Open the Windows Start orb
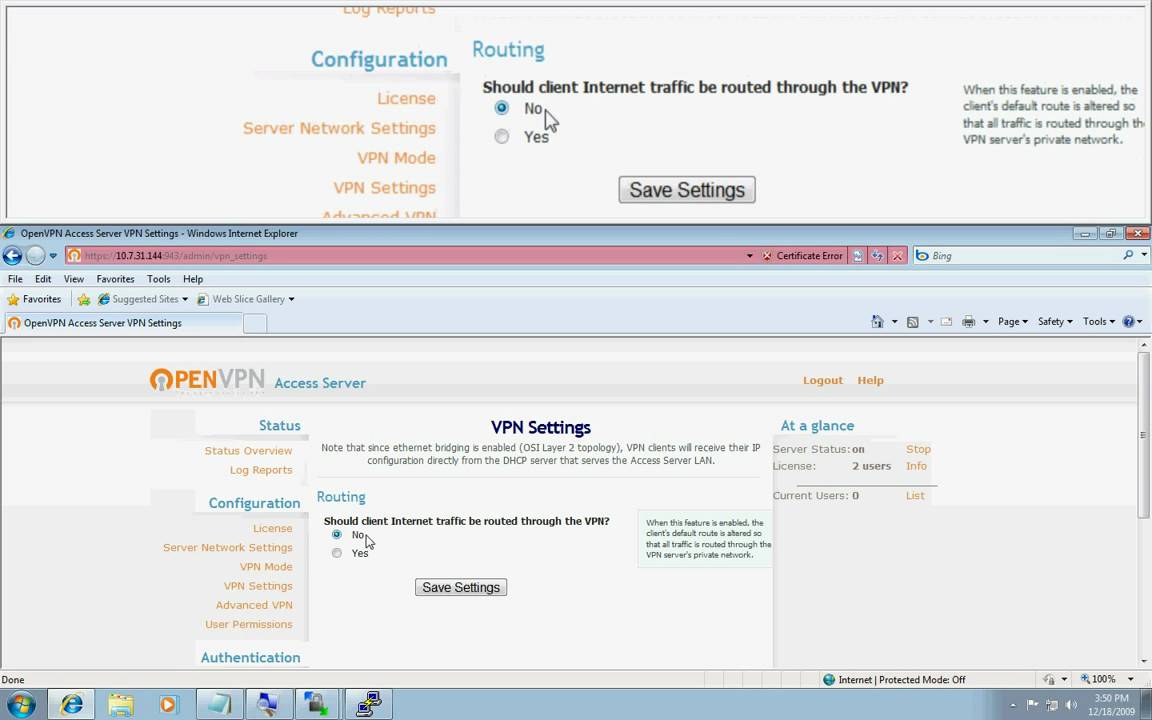 coord(20,705)
